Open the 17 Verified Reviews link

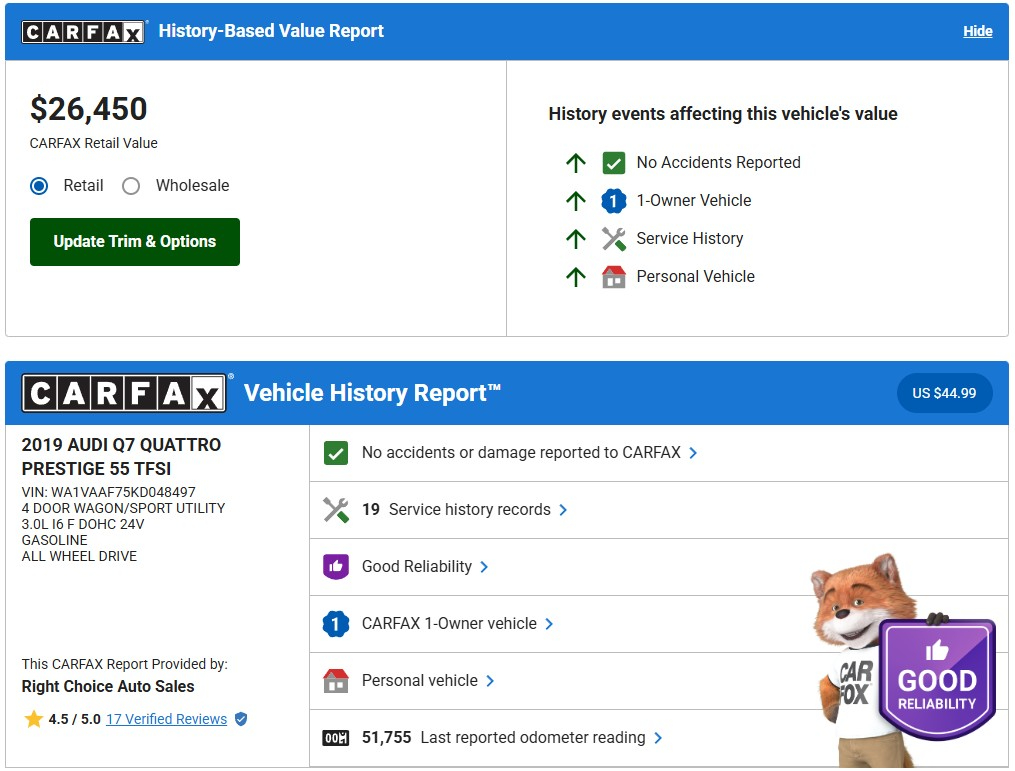point(166,719)
